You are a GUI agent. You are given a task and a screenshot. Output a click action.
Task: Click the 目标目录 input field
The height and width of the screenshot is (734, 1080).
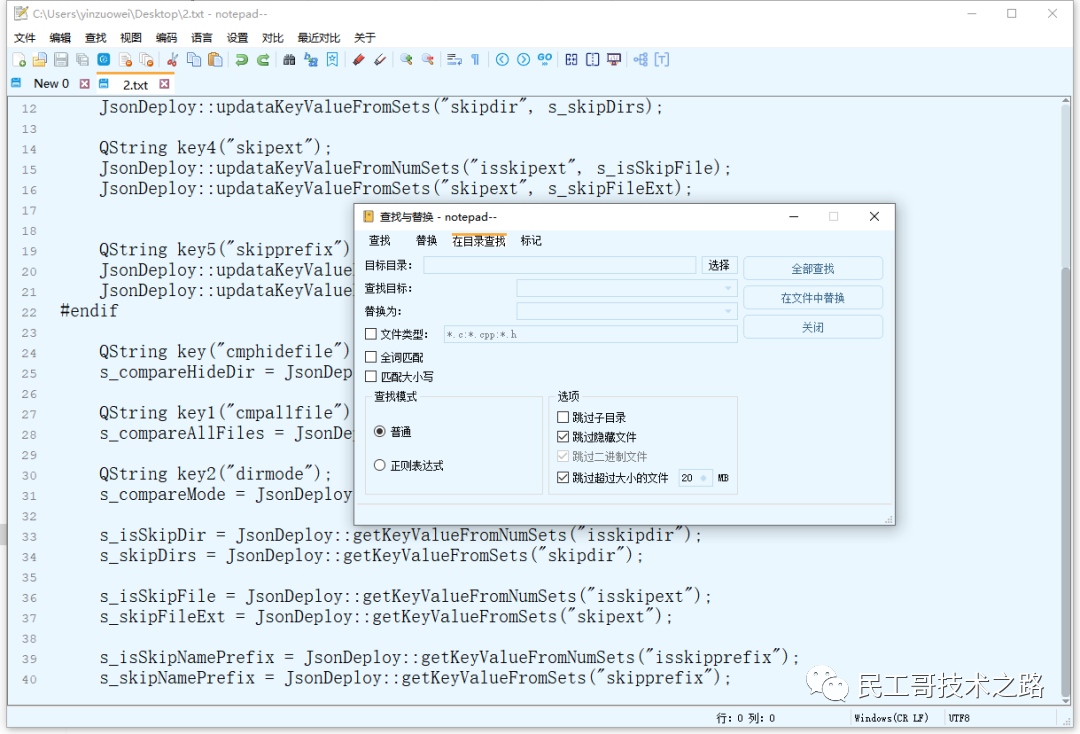(560, 265)
